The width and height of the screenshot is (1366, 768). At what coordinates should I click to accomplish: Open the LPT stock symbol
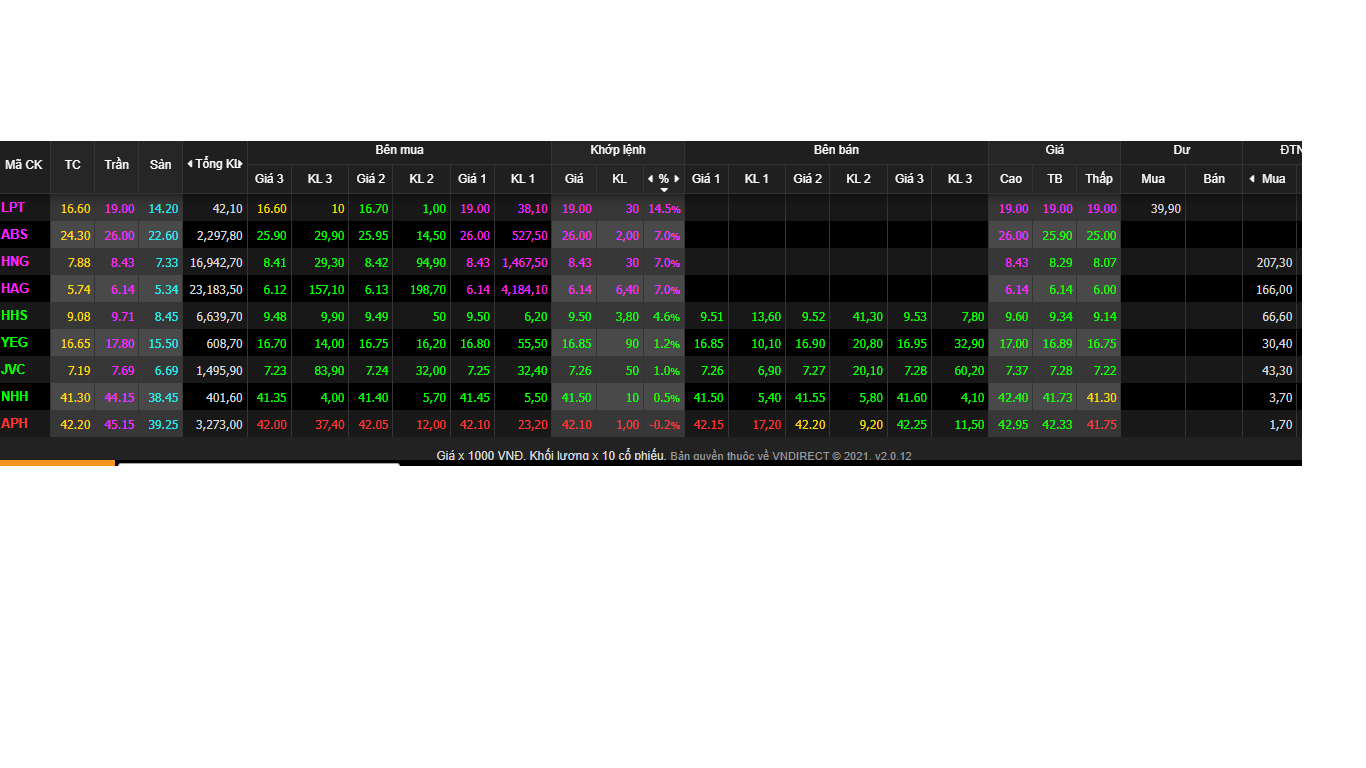[13, 208]
